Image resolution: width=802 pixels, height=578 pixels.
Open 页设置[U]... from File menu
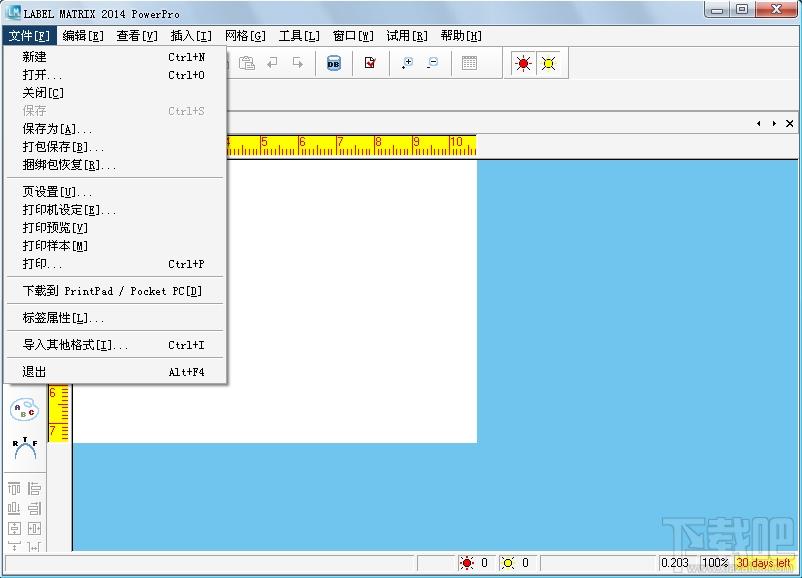pyautogui.click(x=115, y=192)
